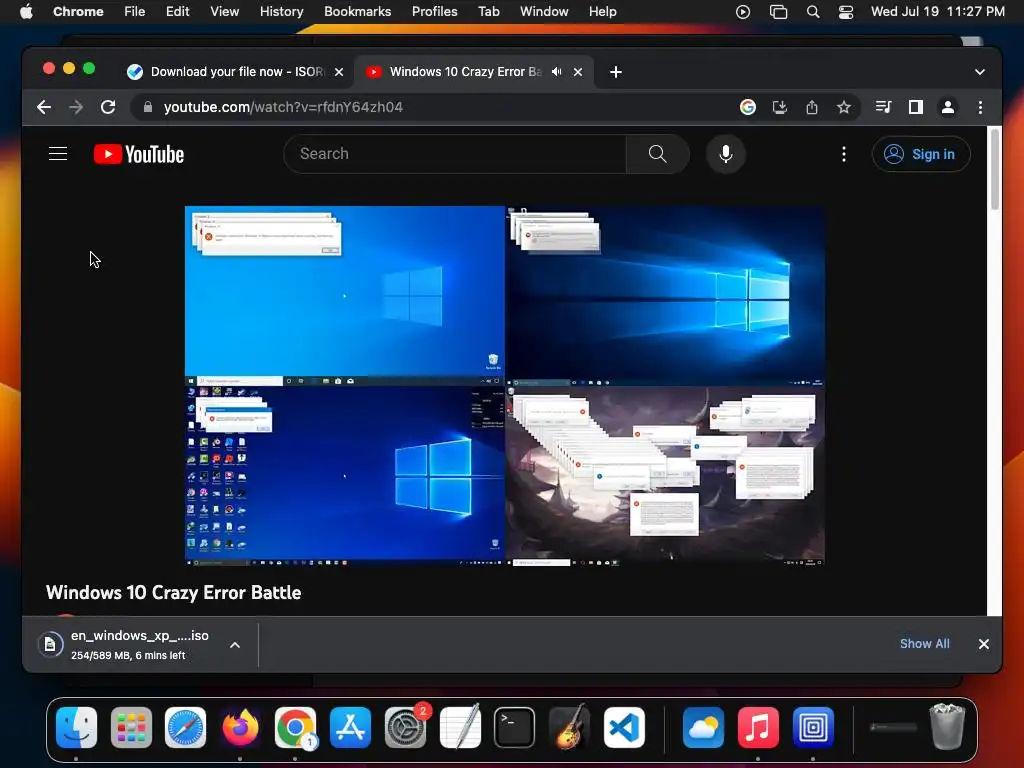Open Spotlight search in menu bar
Image resolution: width=1024 pixels, height=768 pixels.
click(813, 12)
